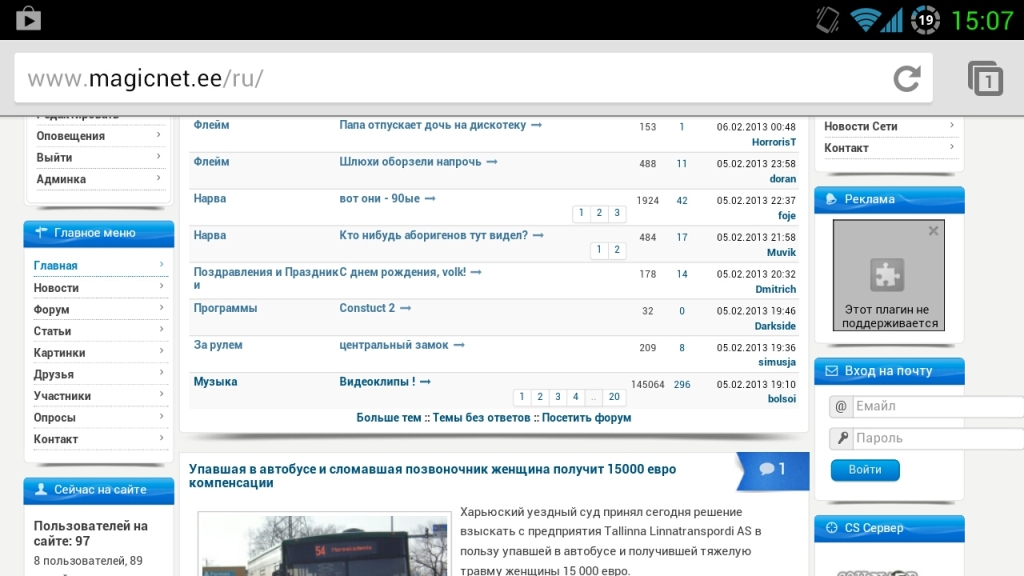Image resolution: width=1024 pixels, height=576 pixels.
Task: Open the browser tabs switcher icon
Action: pos(985,78)
